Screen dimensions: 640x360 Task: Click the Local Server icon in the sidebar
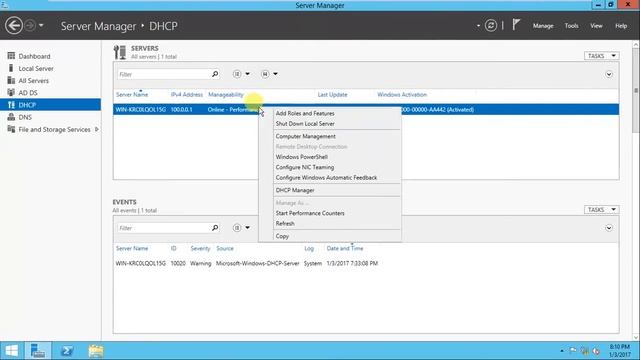coord(11,68)
